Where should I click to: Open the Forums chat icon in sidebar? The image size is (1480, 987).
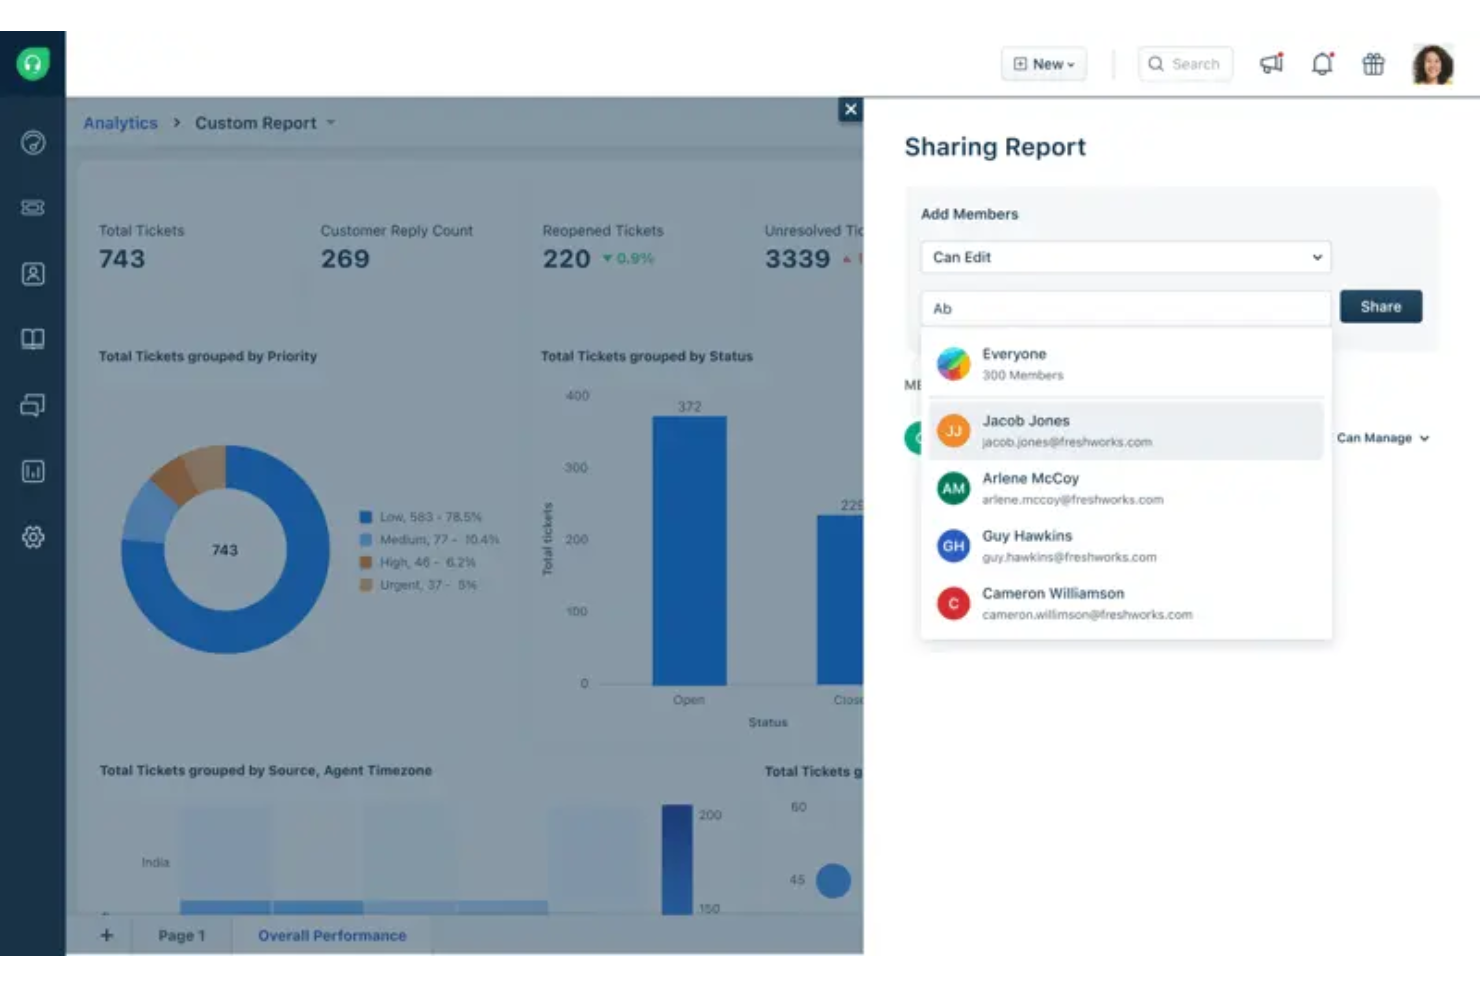point(33,405)
